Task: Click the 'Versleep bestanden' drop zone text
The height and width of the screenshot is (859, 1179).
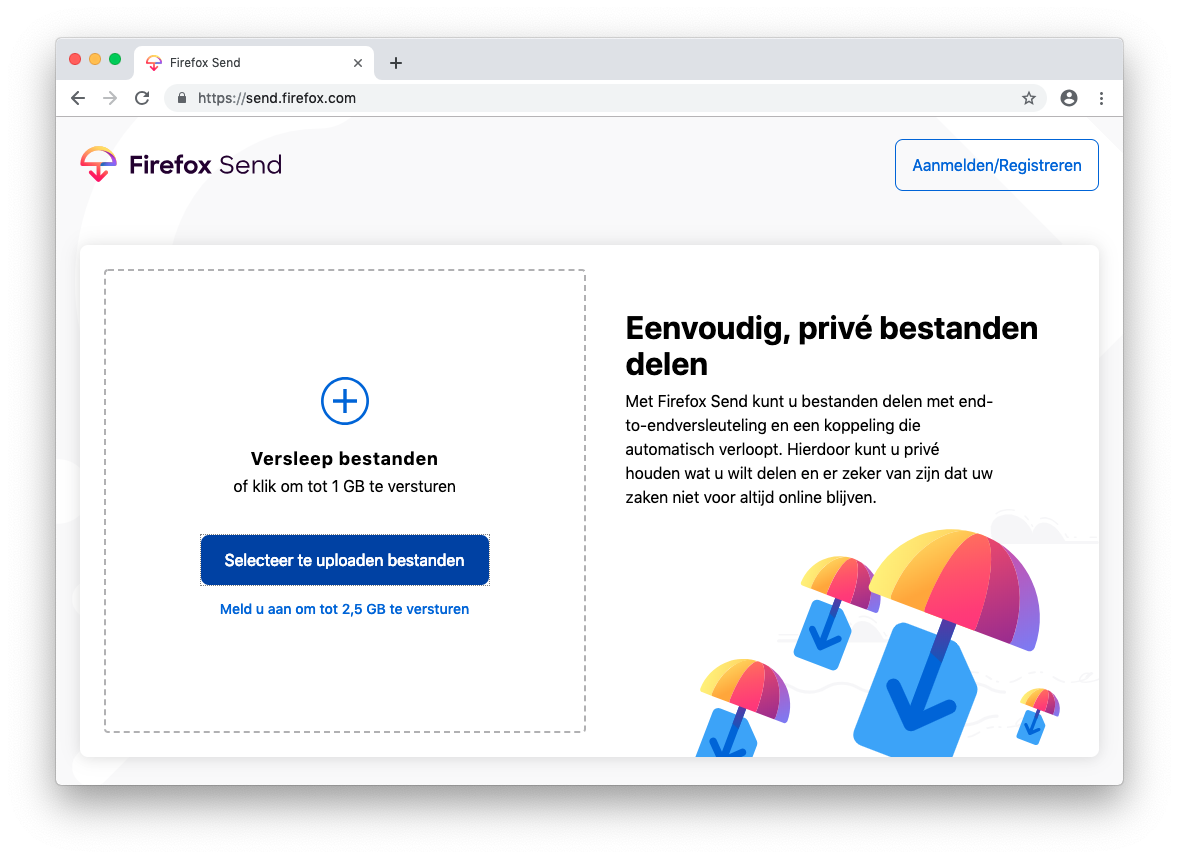Action: click(x=344, y=459)
